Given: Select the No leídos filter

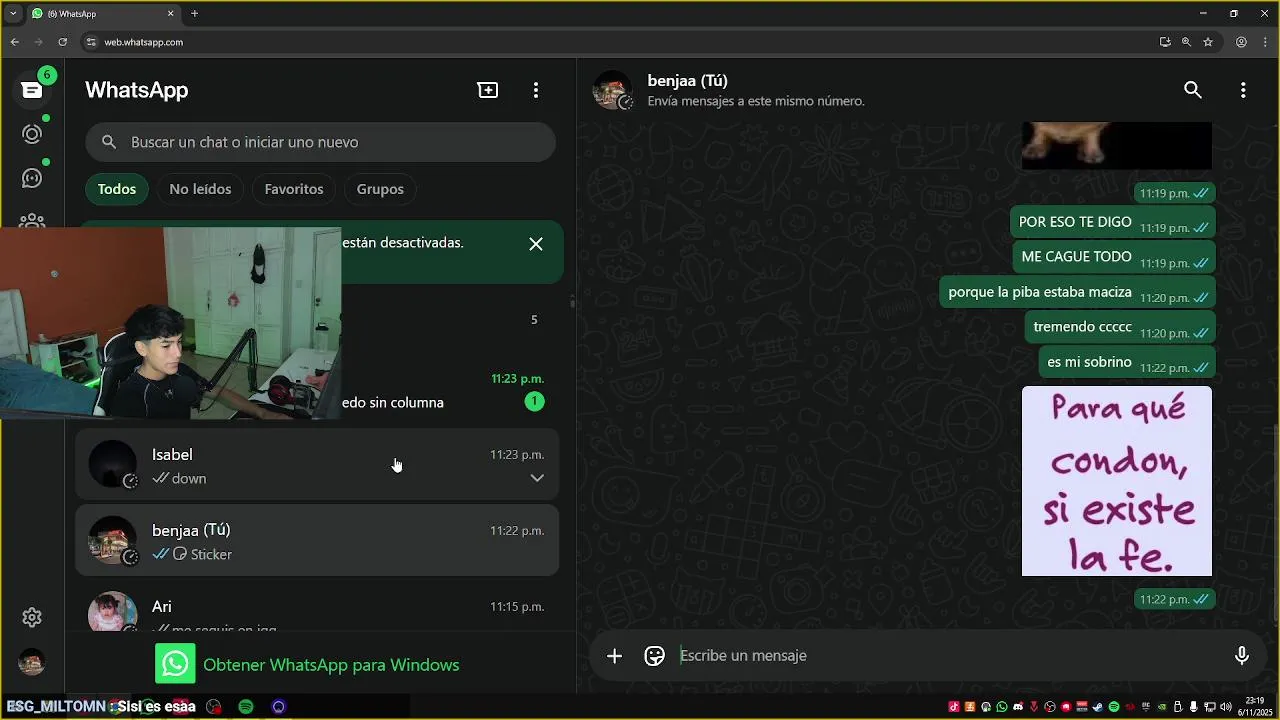Looking at the screenshot, I should (x=200, y=189).
